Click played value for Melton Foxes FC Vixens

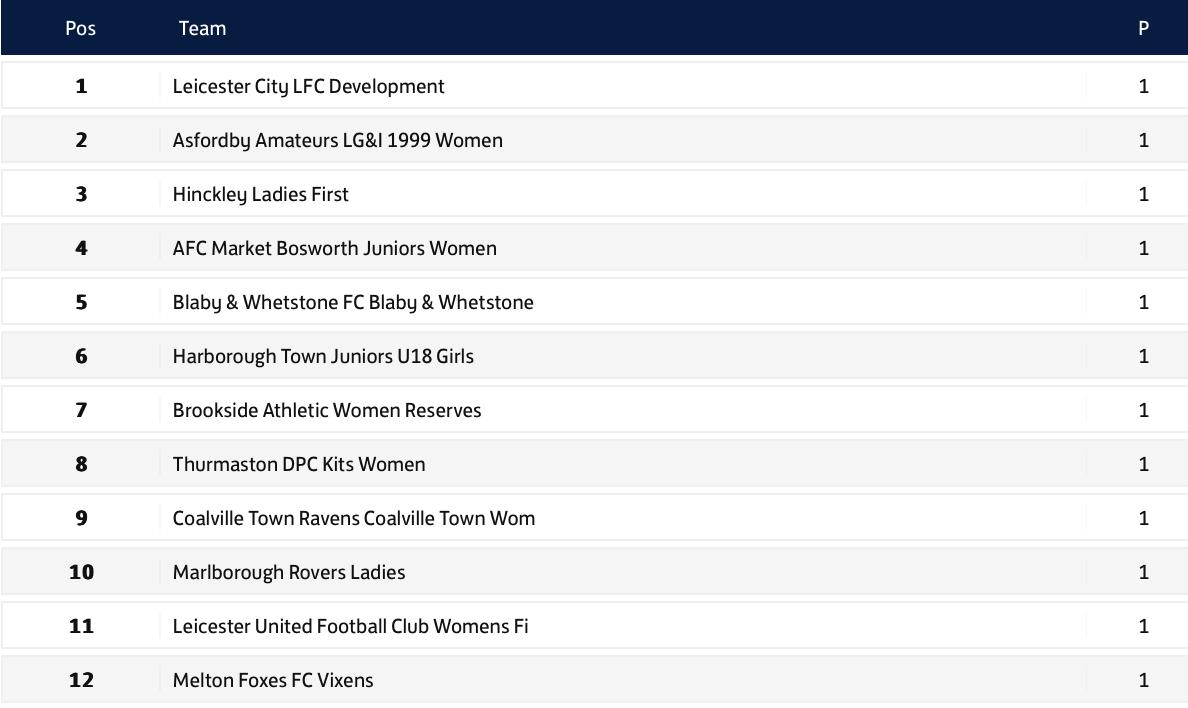1143,680
